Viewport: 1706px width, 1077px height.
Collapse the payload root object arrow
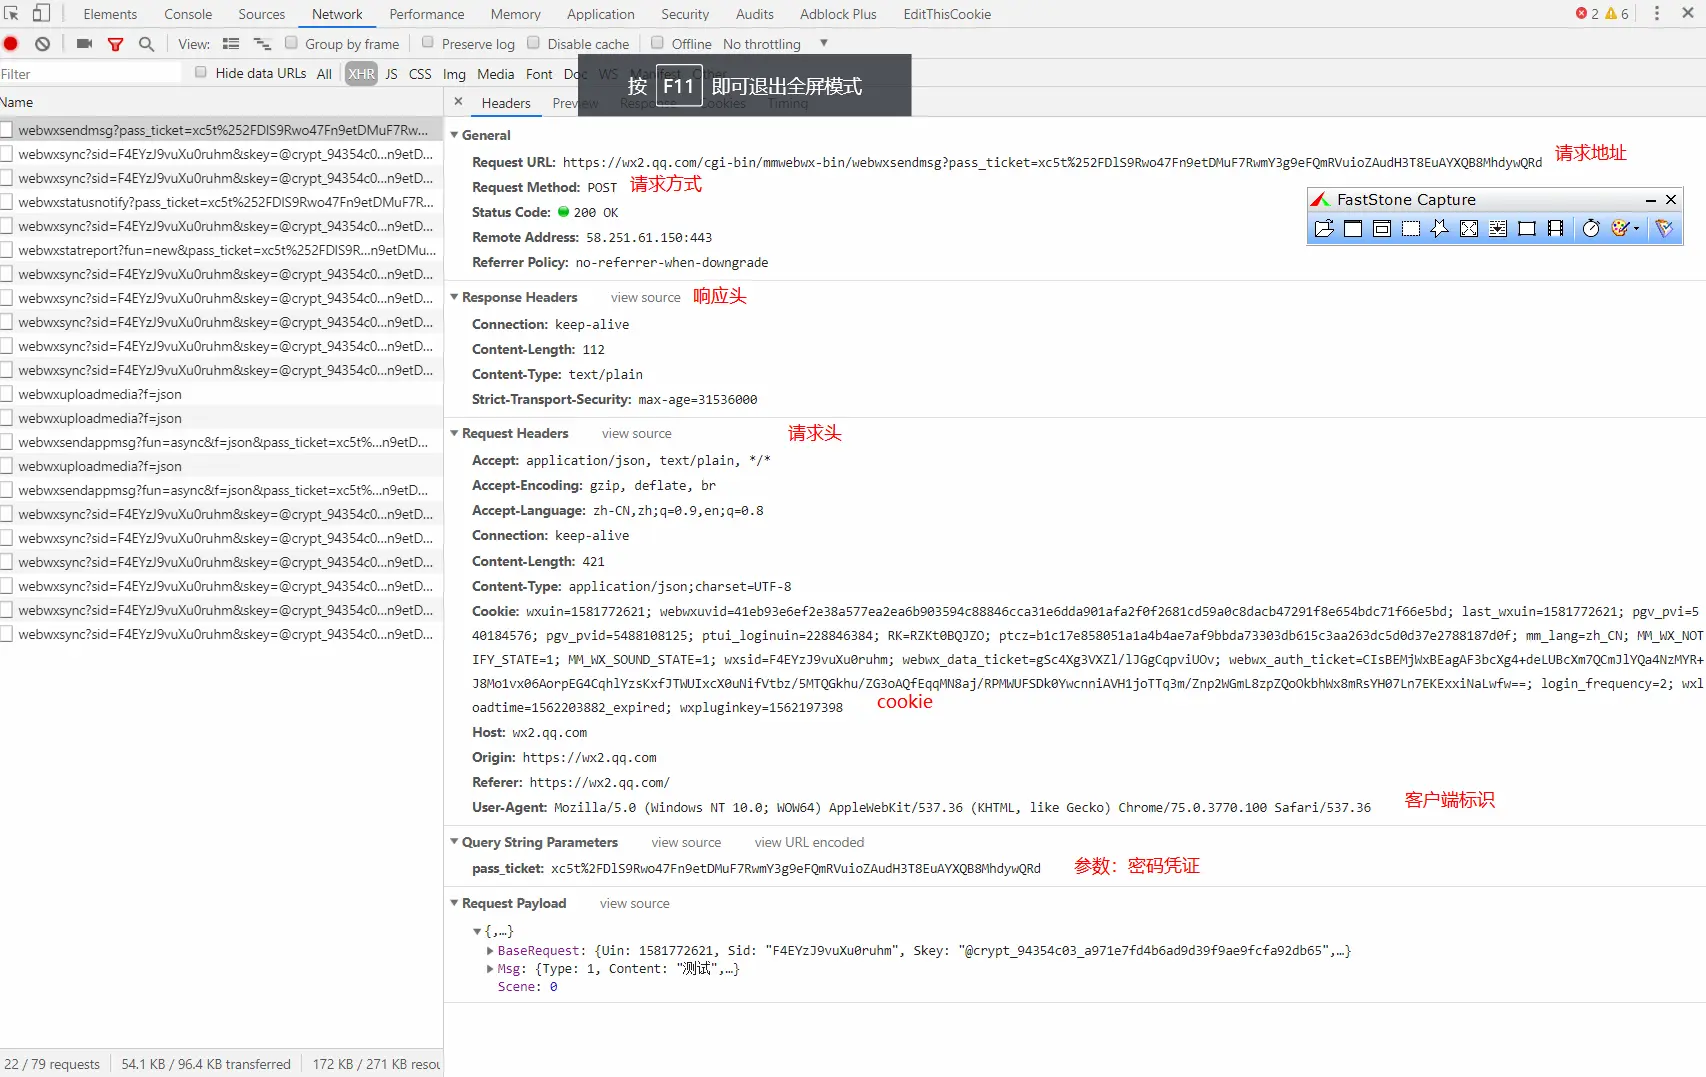point(477,931)
